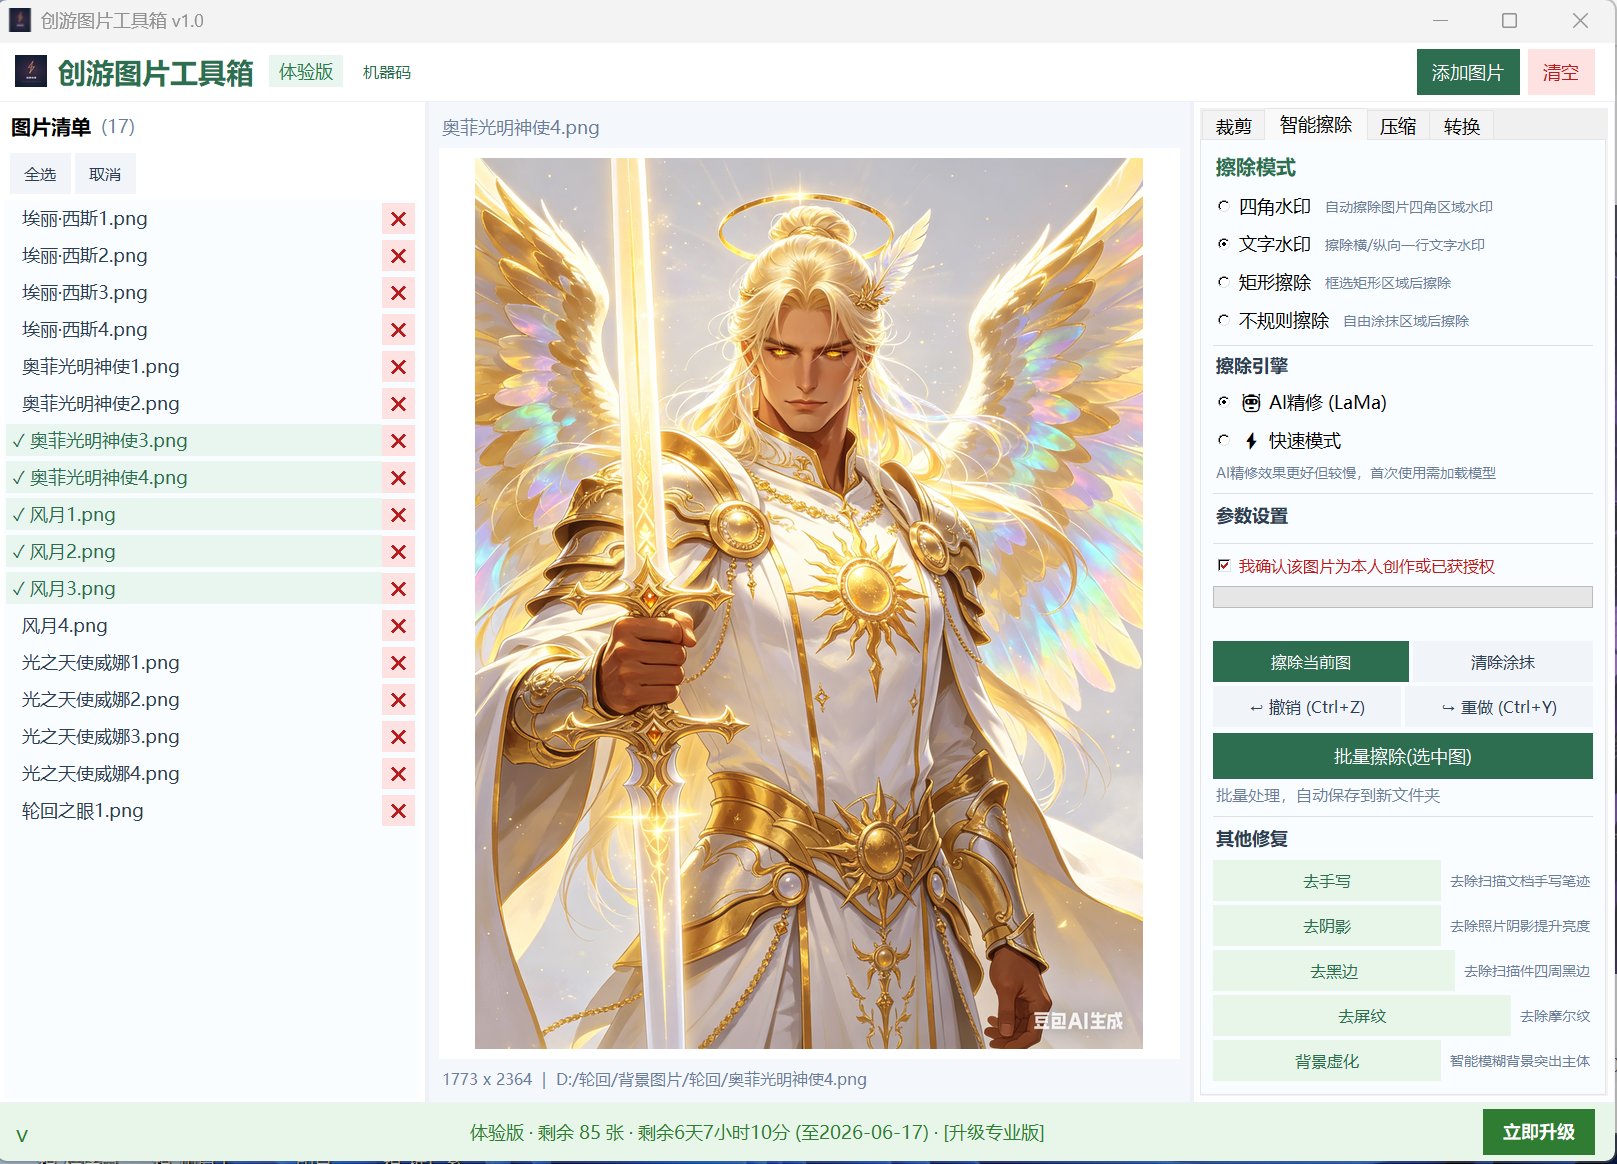Remove 轮回之眼1.png with the X icon
Image resolution: width=1617 pixels, height=1164 pixels.
pyautogui.click(x=398, y=811)
